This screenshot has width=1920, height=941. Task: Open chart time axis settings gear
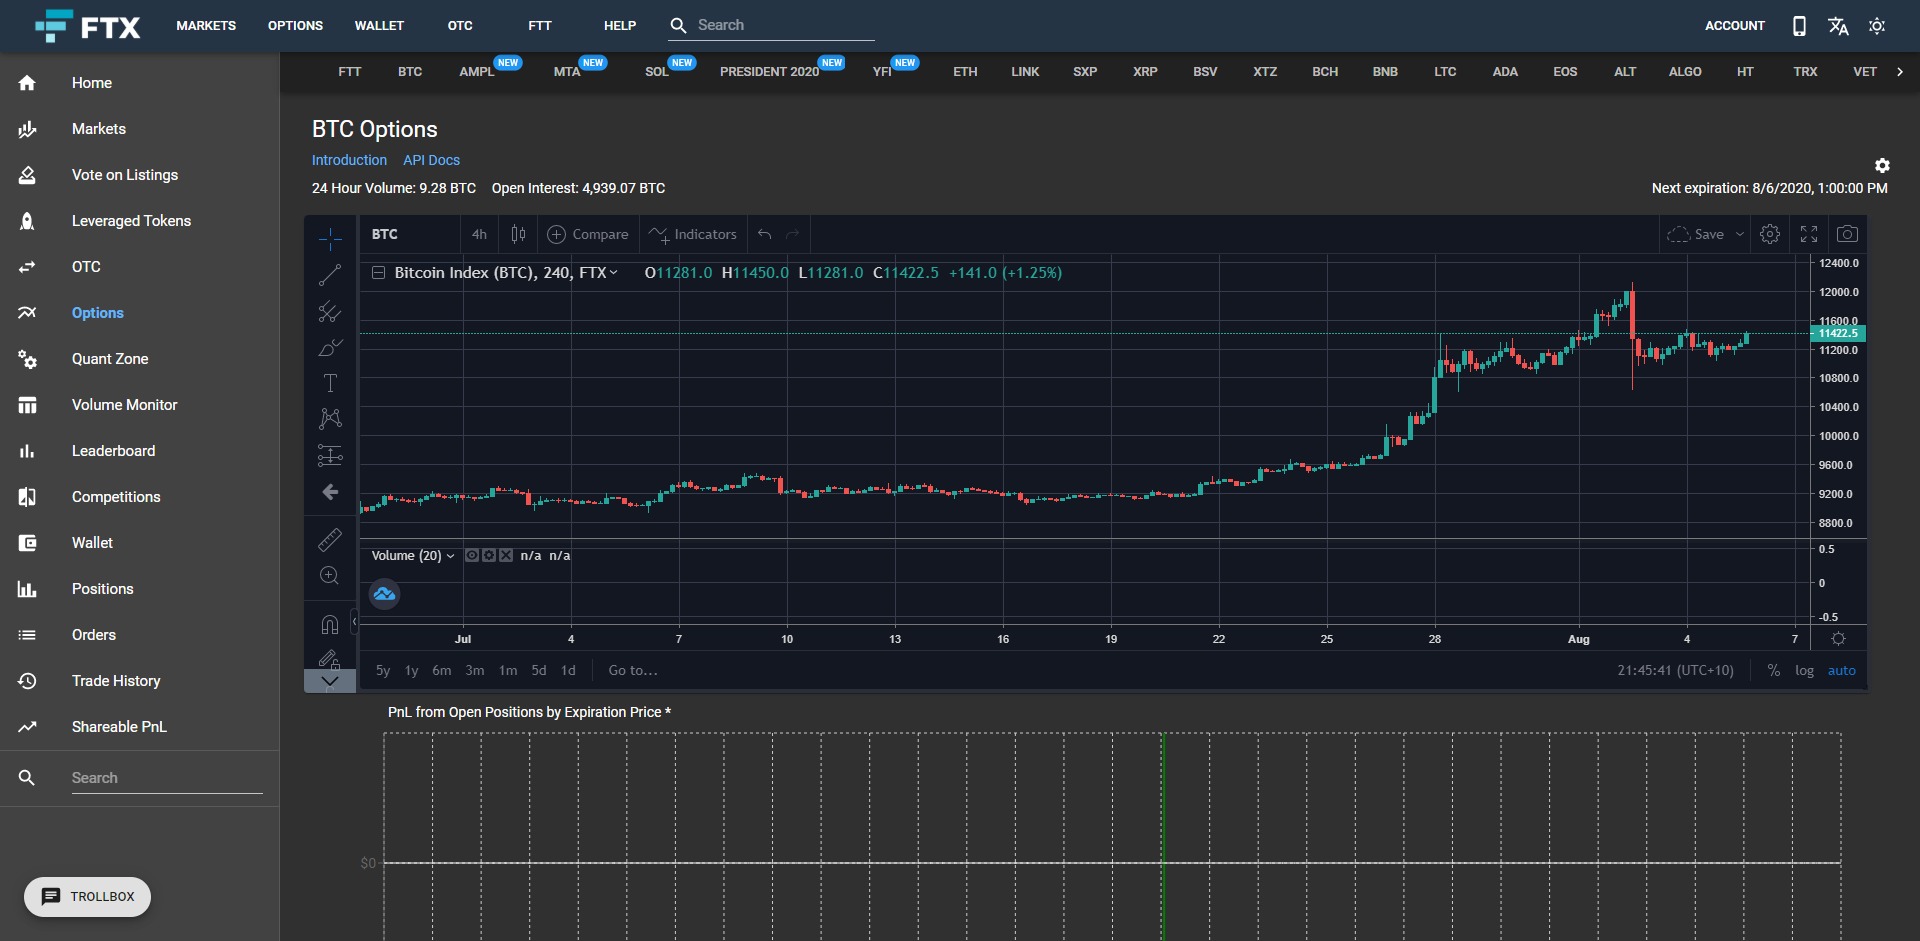(x=1838, y=639)
